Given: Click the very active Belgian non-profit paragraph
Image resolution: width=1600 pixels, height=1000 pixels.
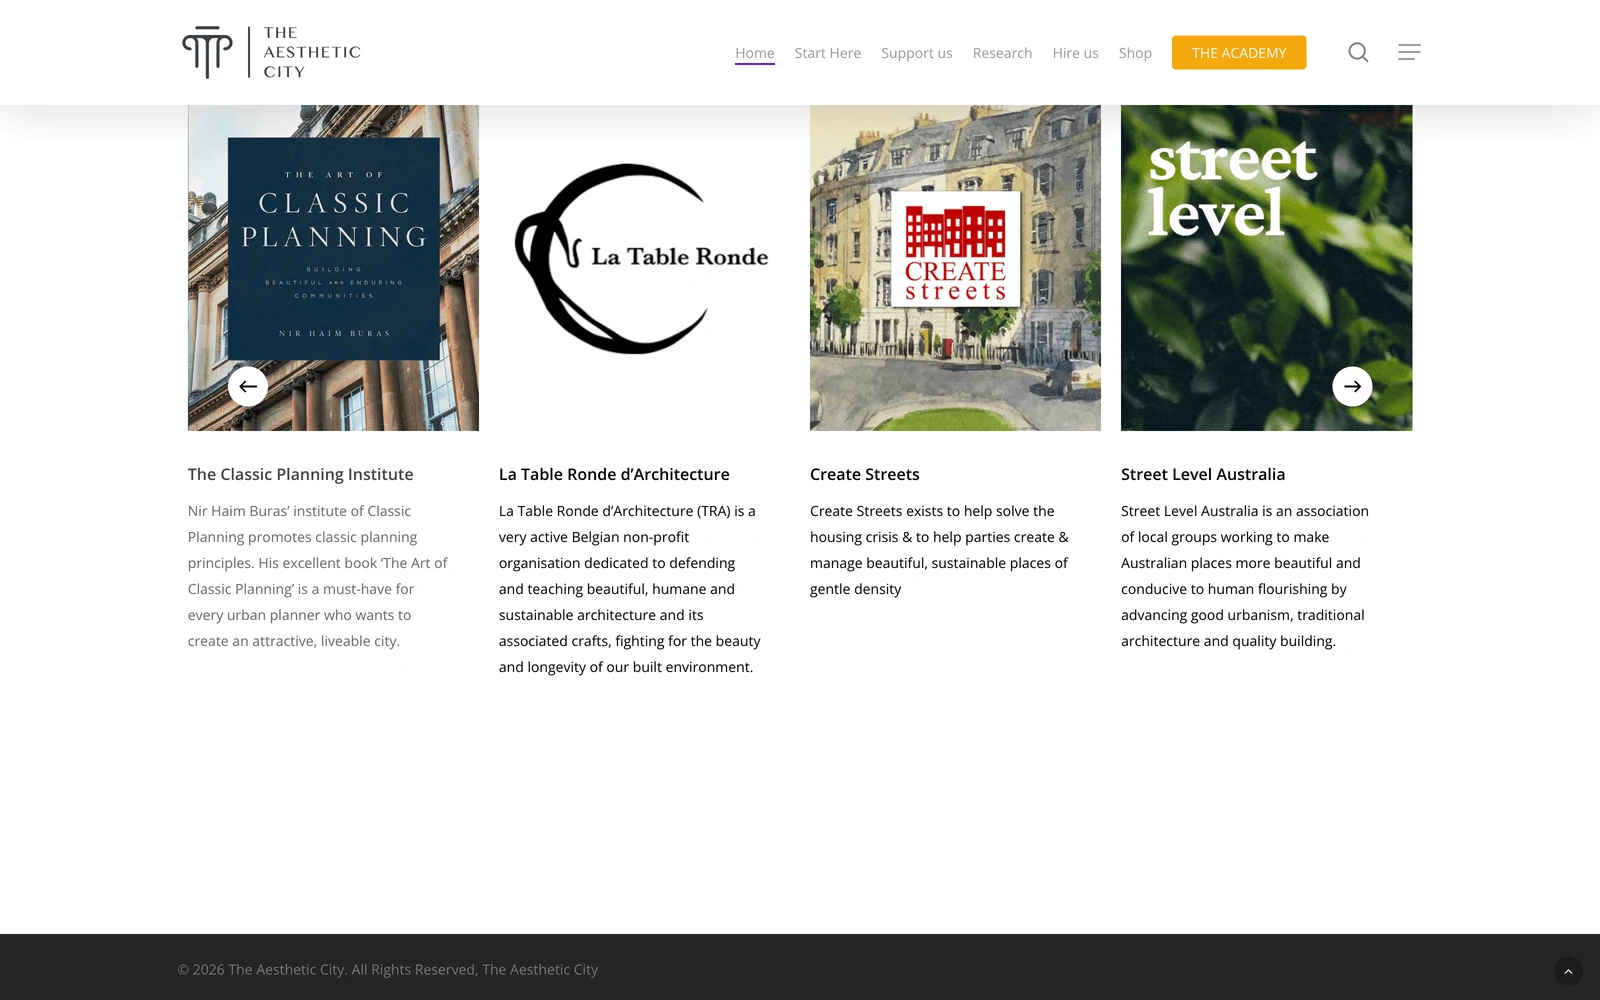Looking at the screenshot, I should pos(630,589).
